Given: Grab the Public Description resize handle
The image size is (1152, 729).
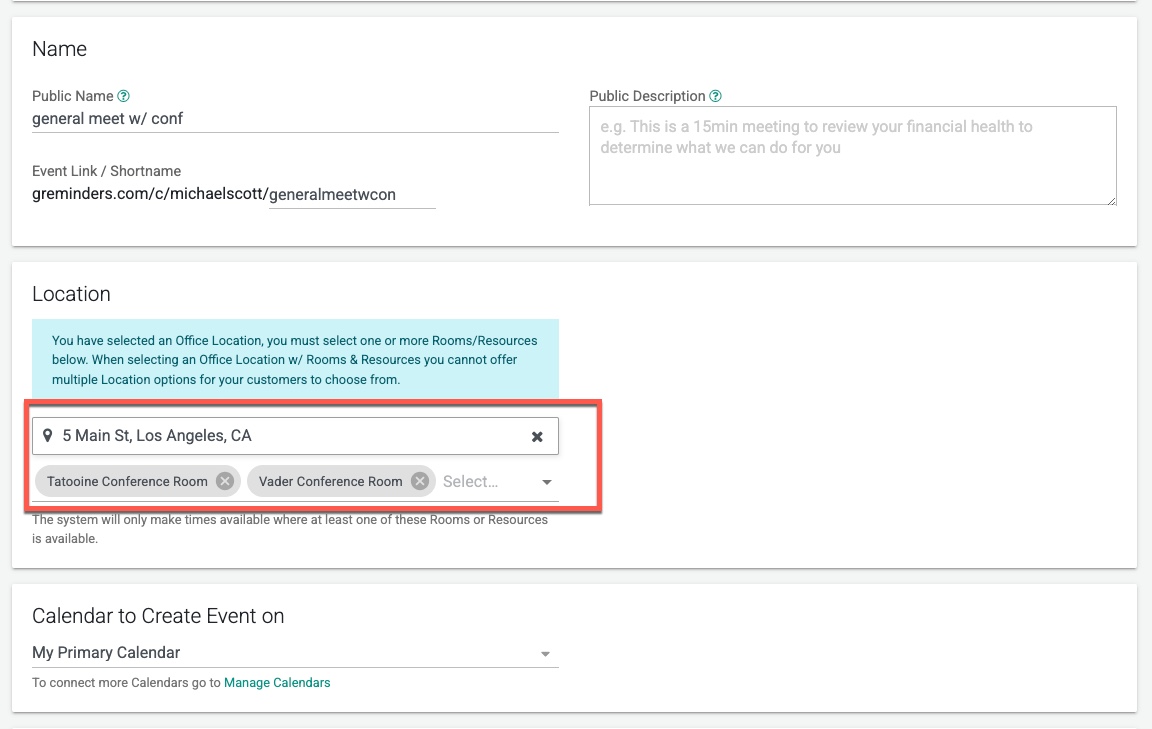Looking at the screenshot, I should [x=1111, y=200].
